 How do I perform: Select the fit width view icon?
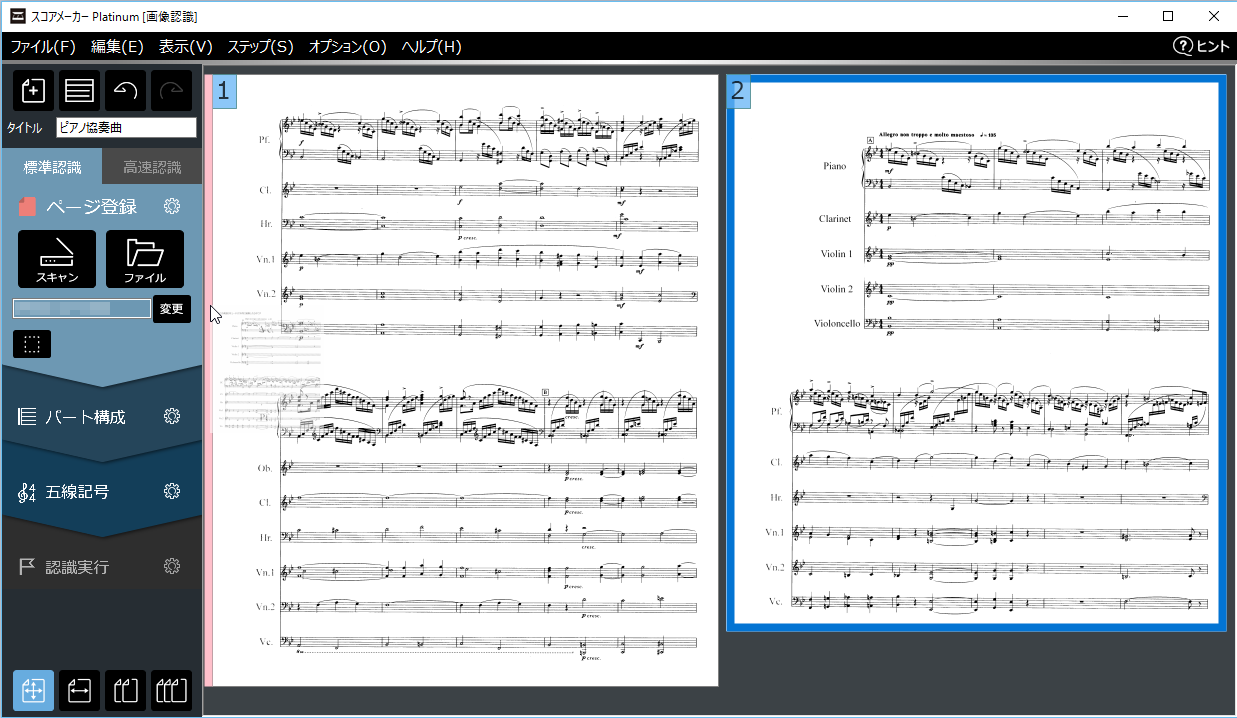[x=79, y=690]
